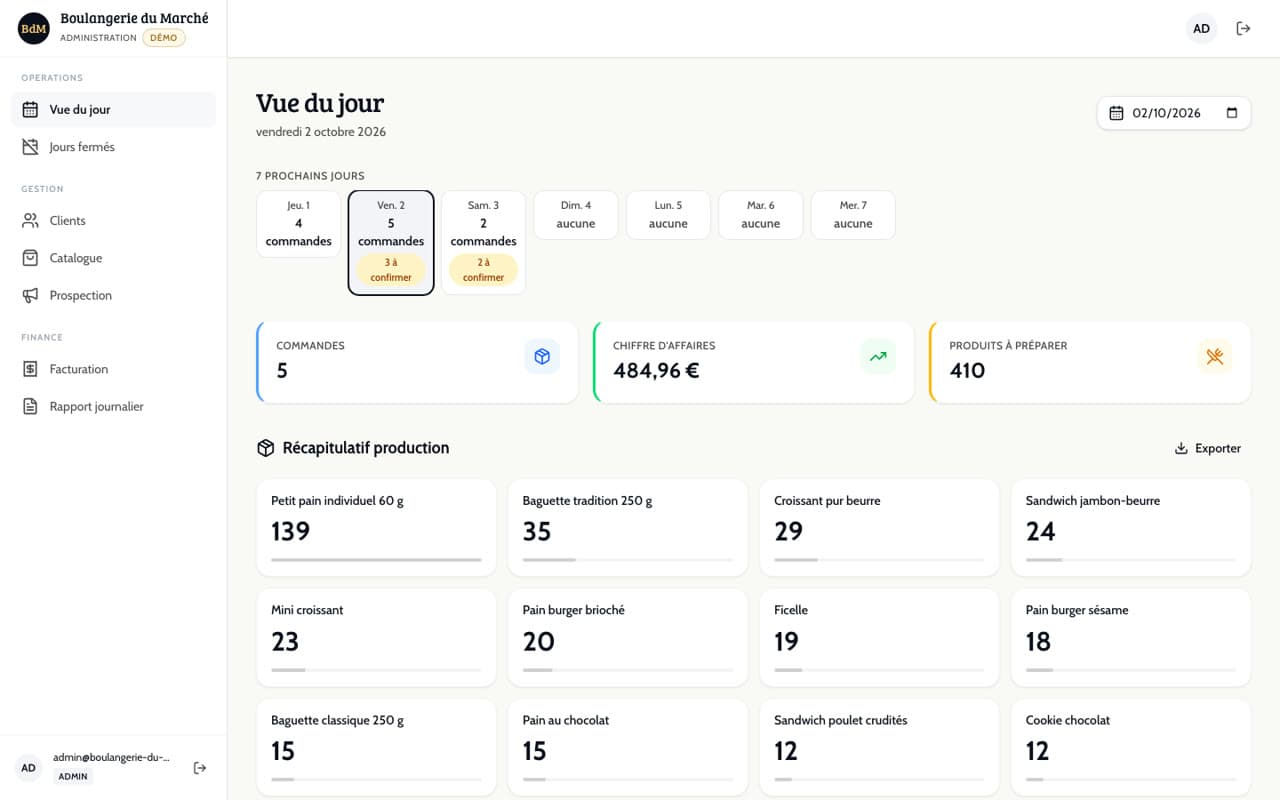Click the Exporter button
This screenshot has width=1280, height=800.
(1208, 449)
